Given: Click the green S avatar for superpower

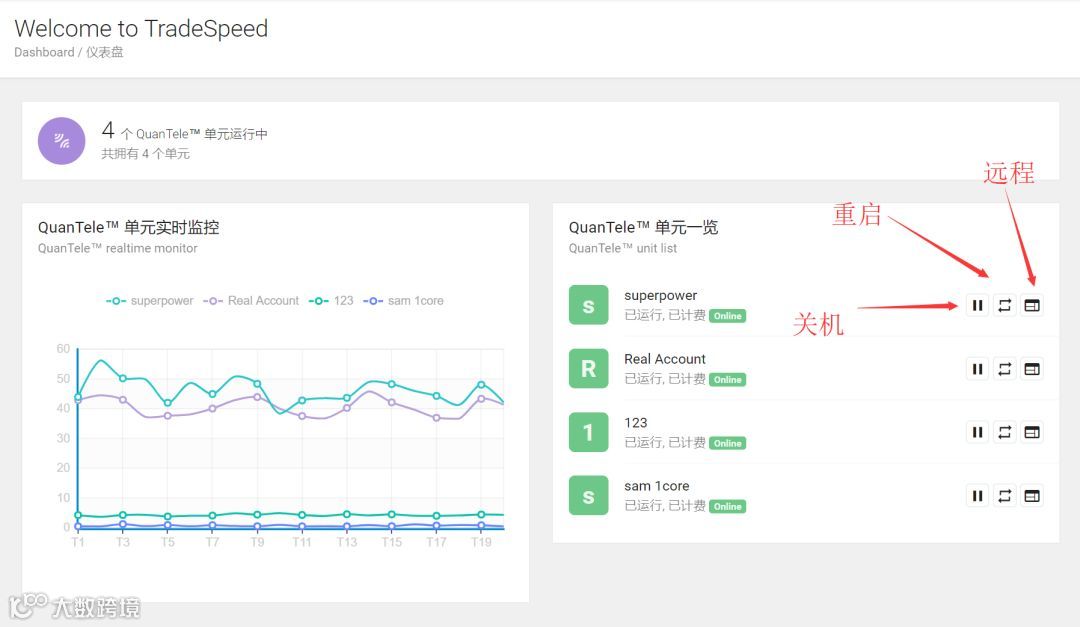Looking at the screenshot, I should [588, 305].
